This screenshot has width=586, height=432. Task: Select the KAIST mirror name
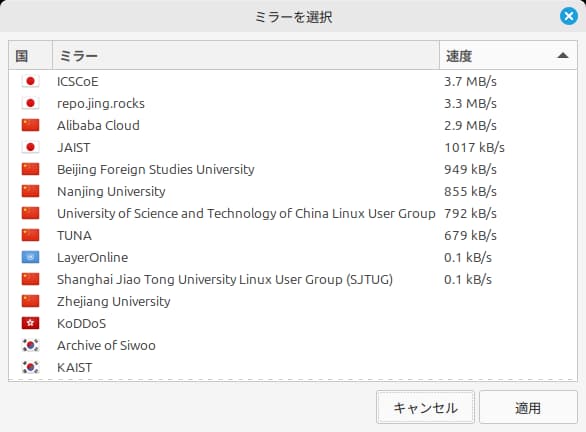pos(75,368)
